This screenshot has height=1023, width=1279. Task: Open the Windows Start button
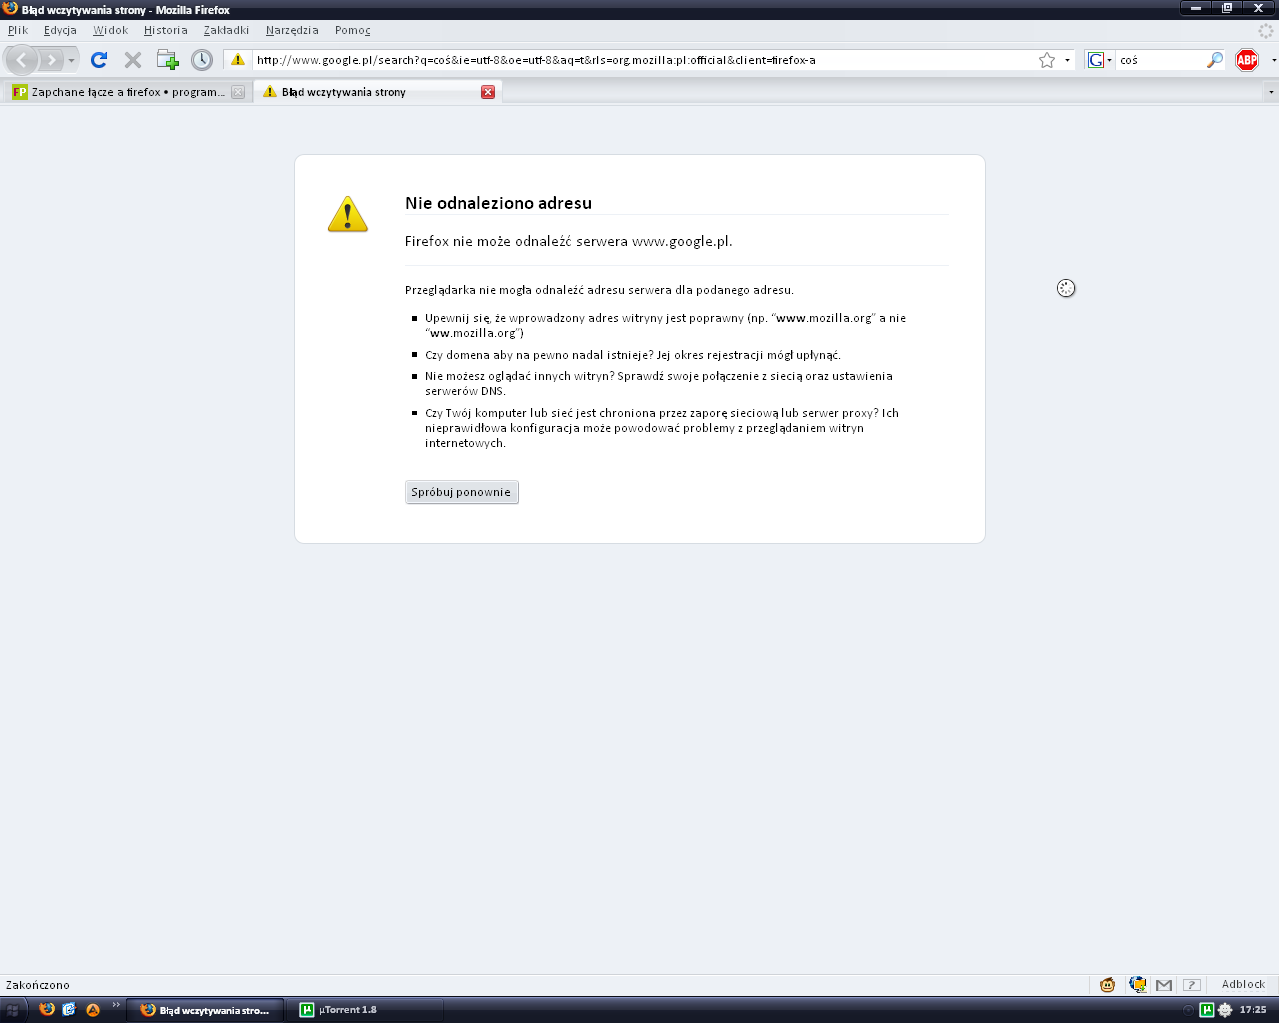point(12,1010)
